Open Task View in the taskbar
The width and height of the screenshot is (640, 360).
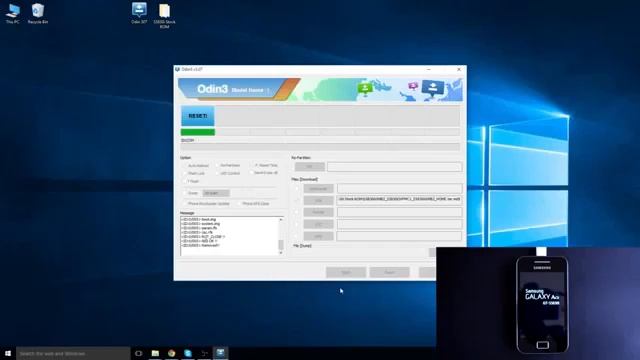click(x=138, y=353)
